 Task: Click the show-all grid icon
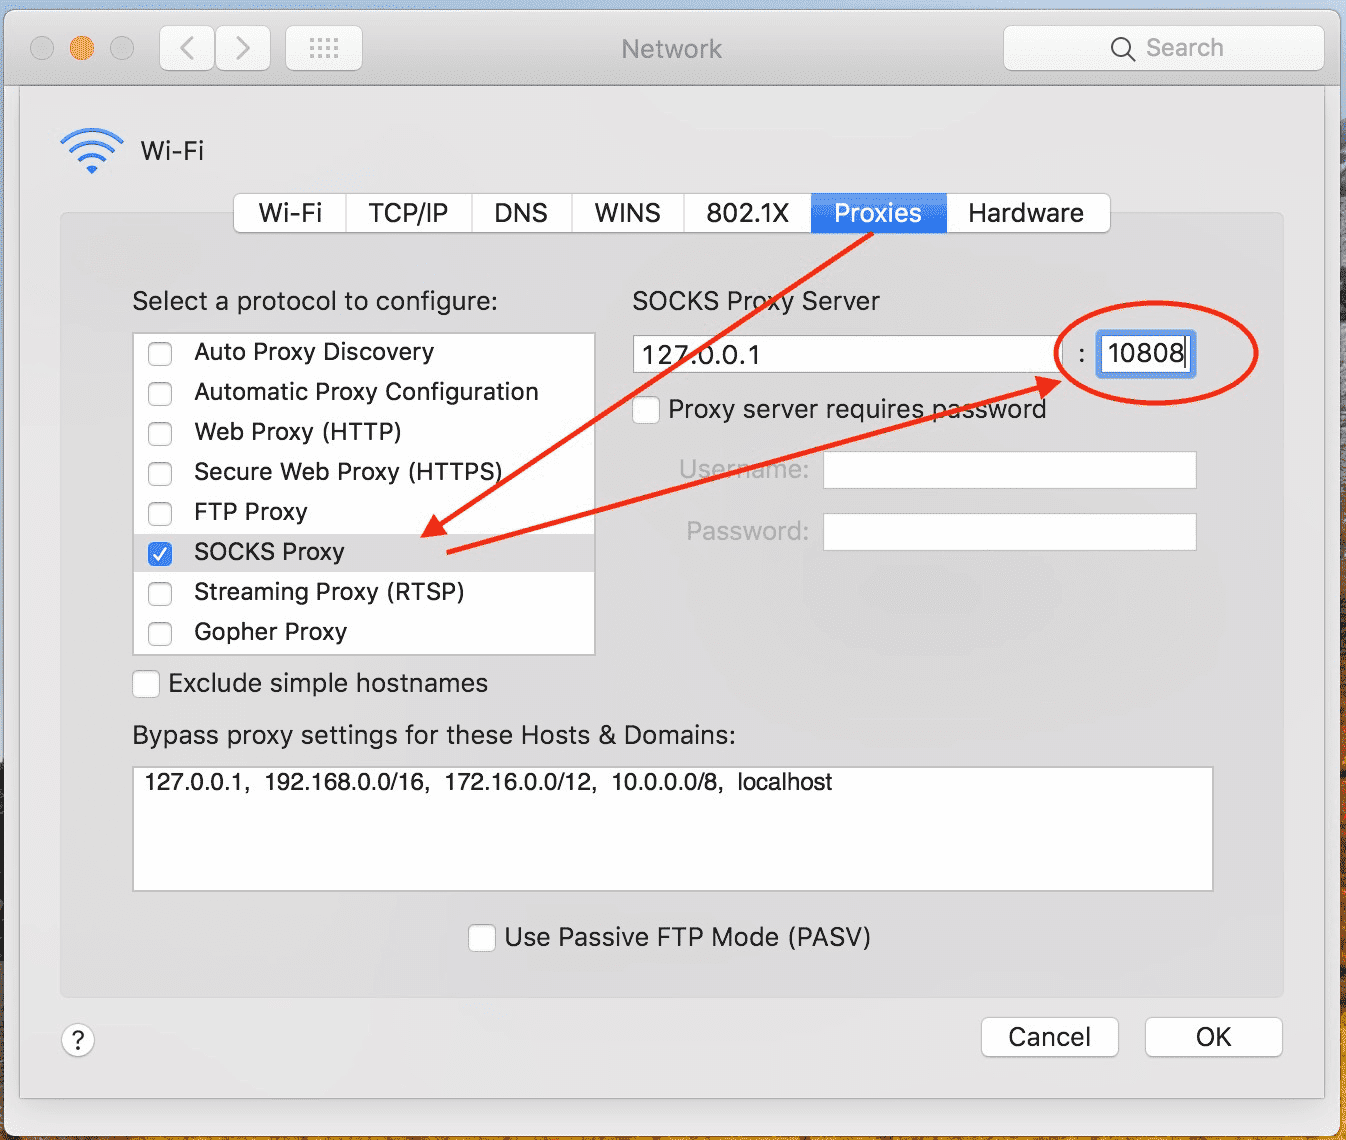tap(324, 48)
